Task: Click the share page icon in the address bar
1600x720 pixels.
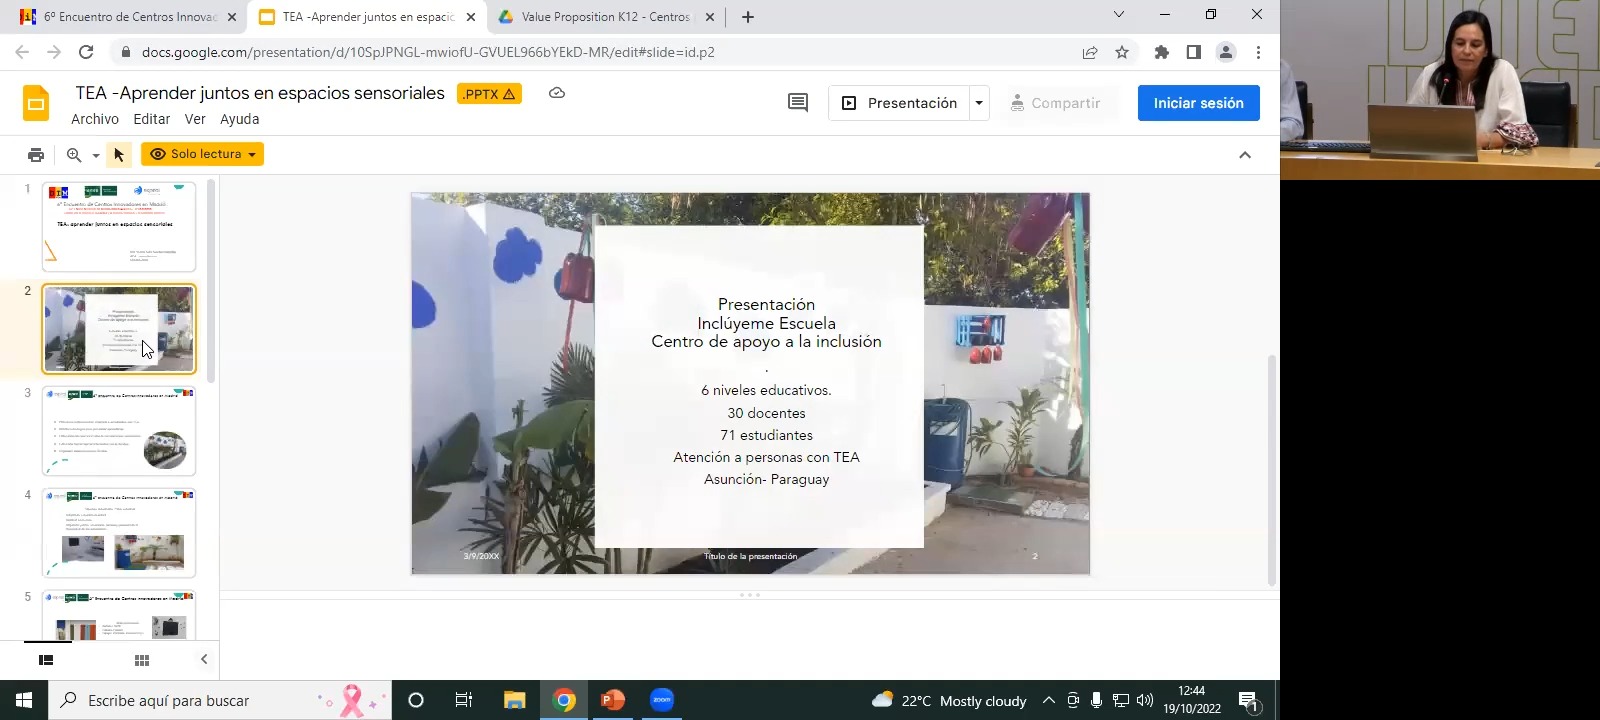Action: click(1090, 52)
